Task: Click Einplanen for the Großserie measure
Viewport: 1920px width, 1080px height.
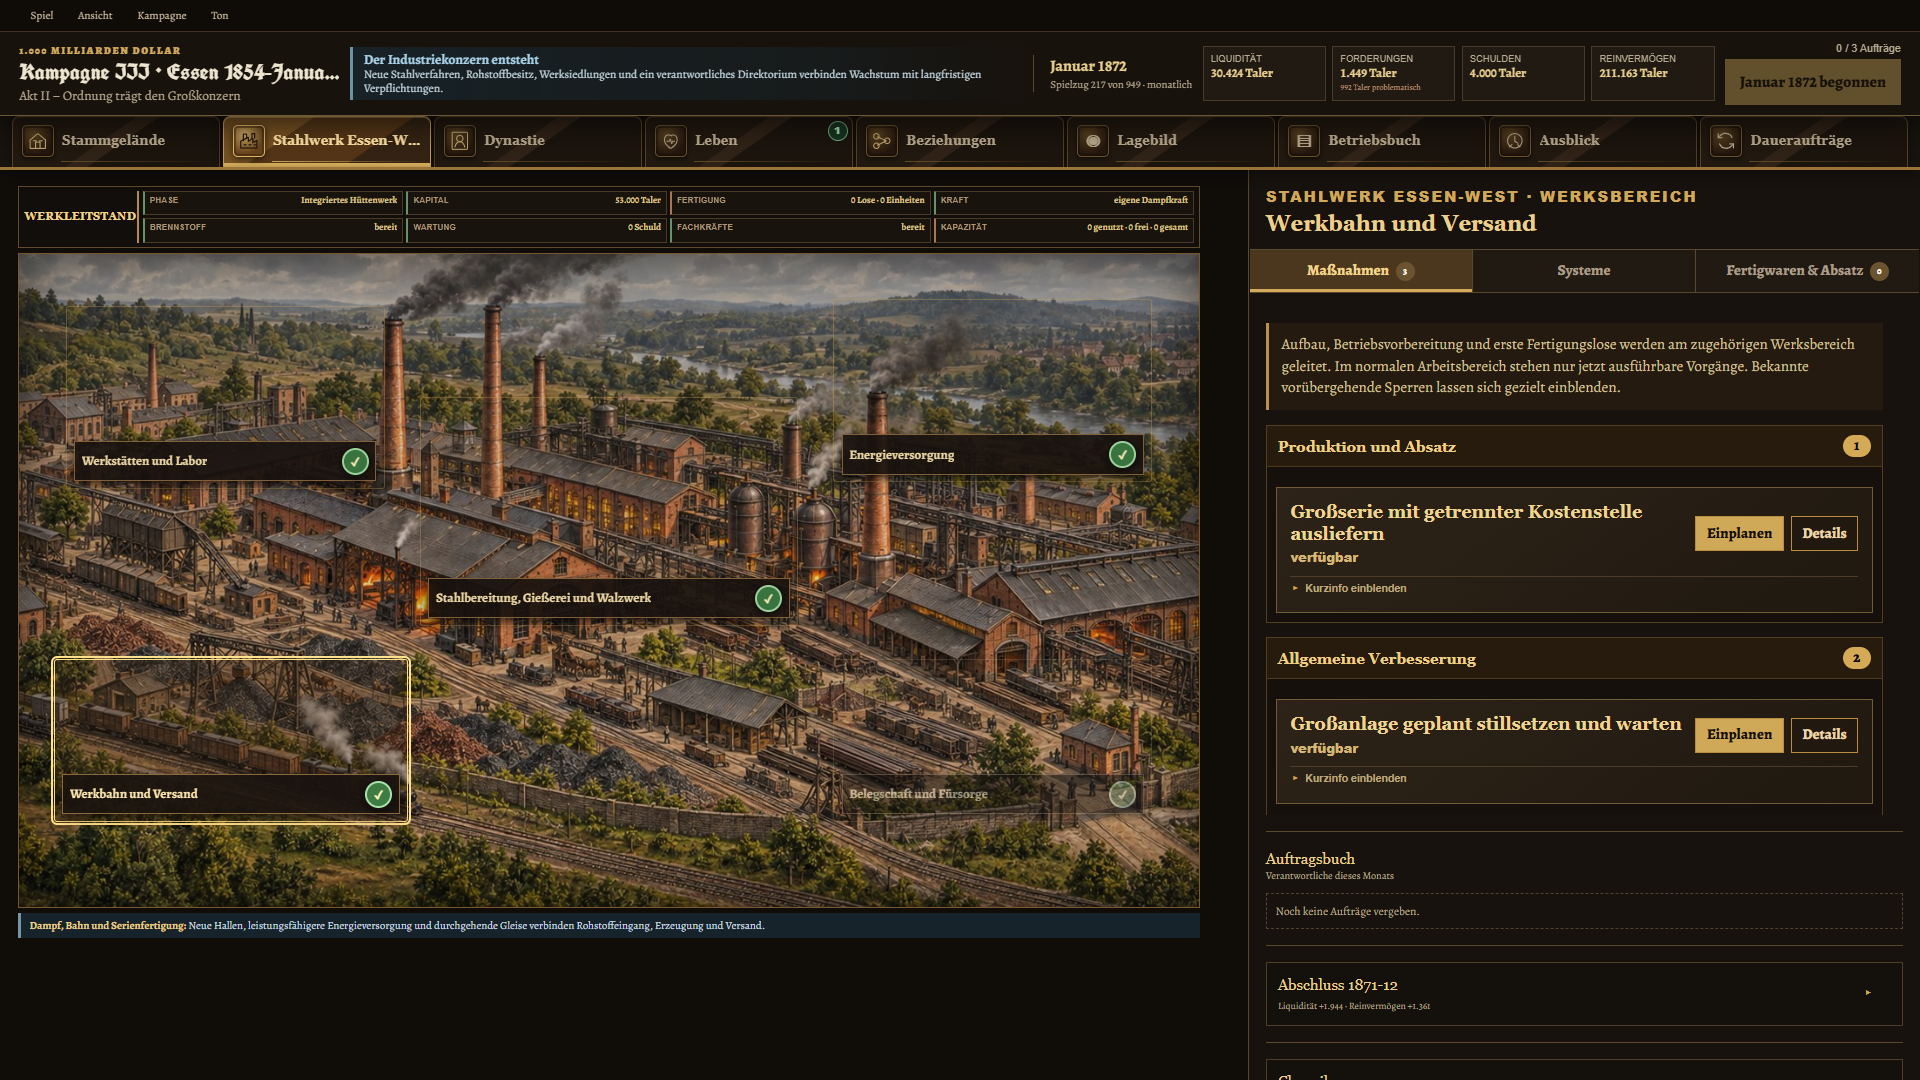Action: (1739, 533)
